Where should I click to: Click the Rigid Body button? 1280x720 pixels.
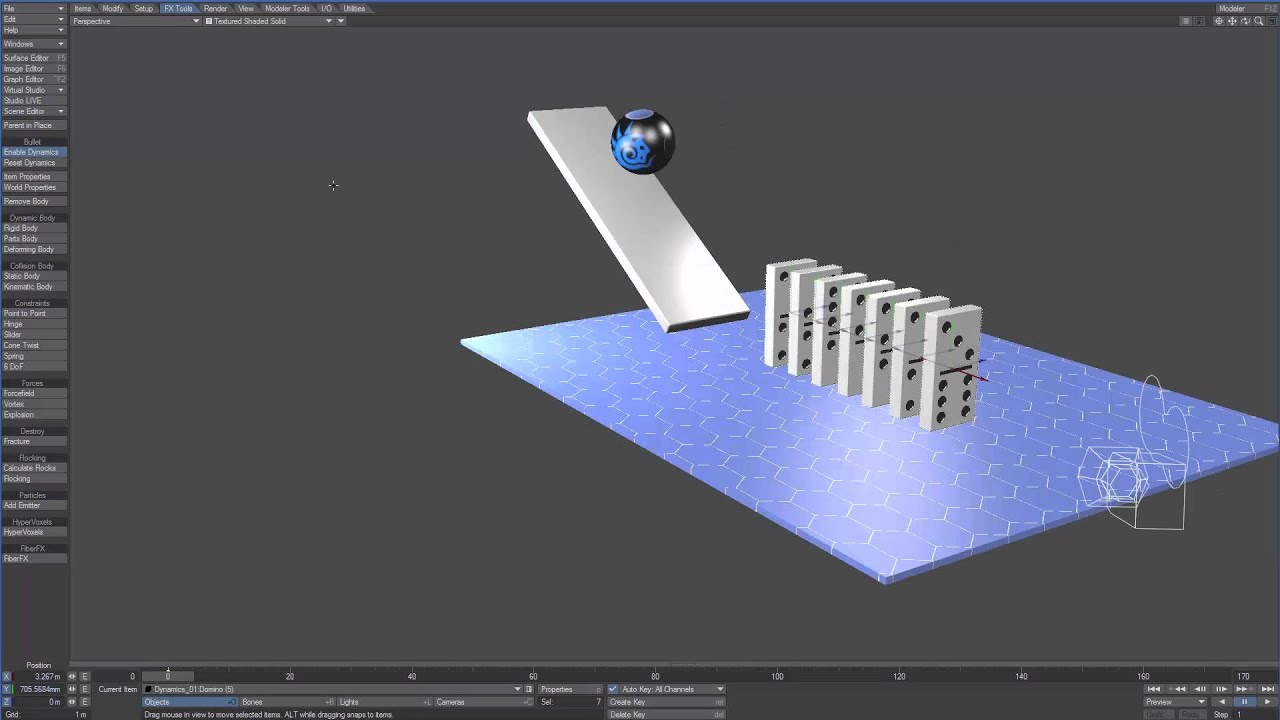pos(33,228)
